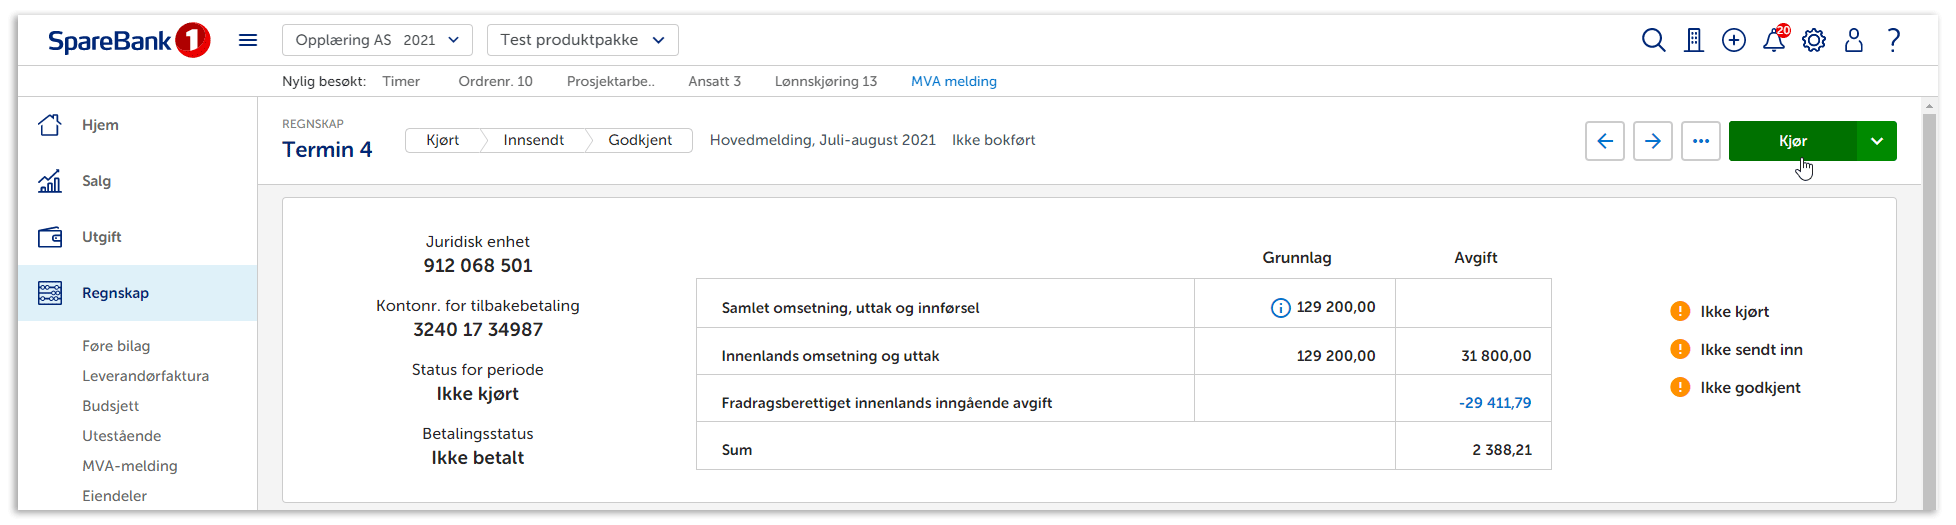
Task: Toggle the hamburger menu icon
Action: pyautogui.click(x=248, y=40)
